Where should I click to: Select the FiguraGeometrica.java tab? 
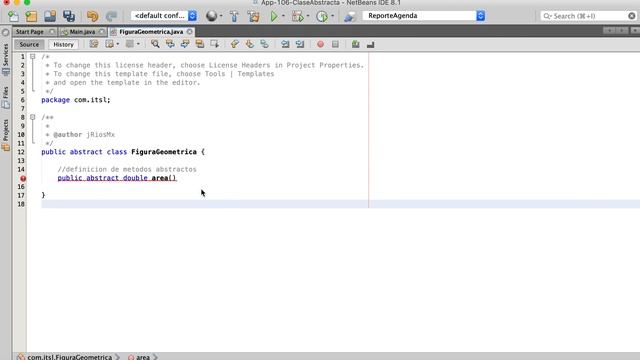pos(151,31)
